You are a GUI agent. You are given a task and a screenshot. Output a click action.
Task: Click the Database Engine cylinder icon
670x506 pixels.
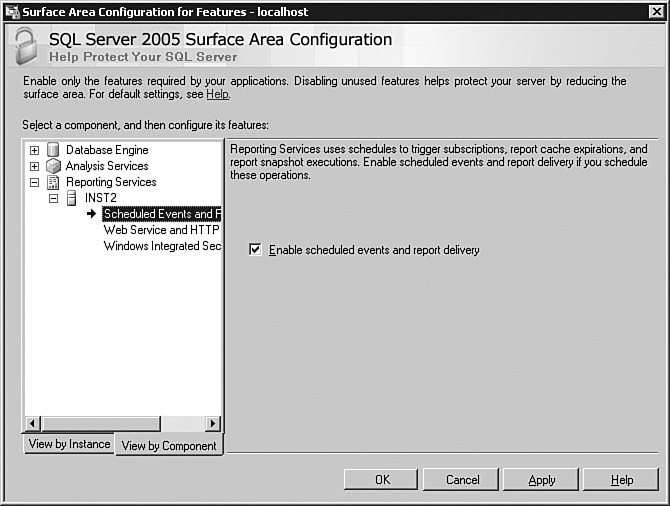[x=53, y=150]
